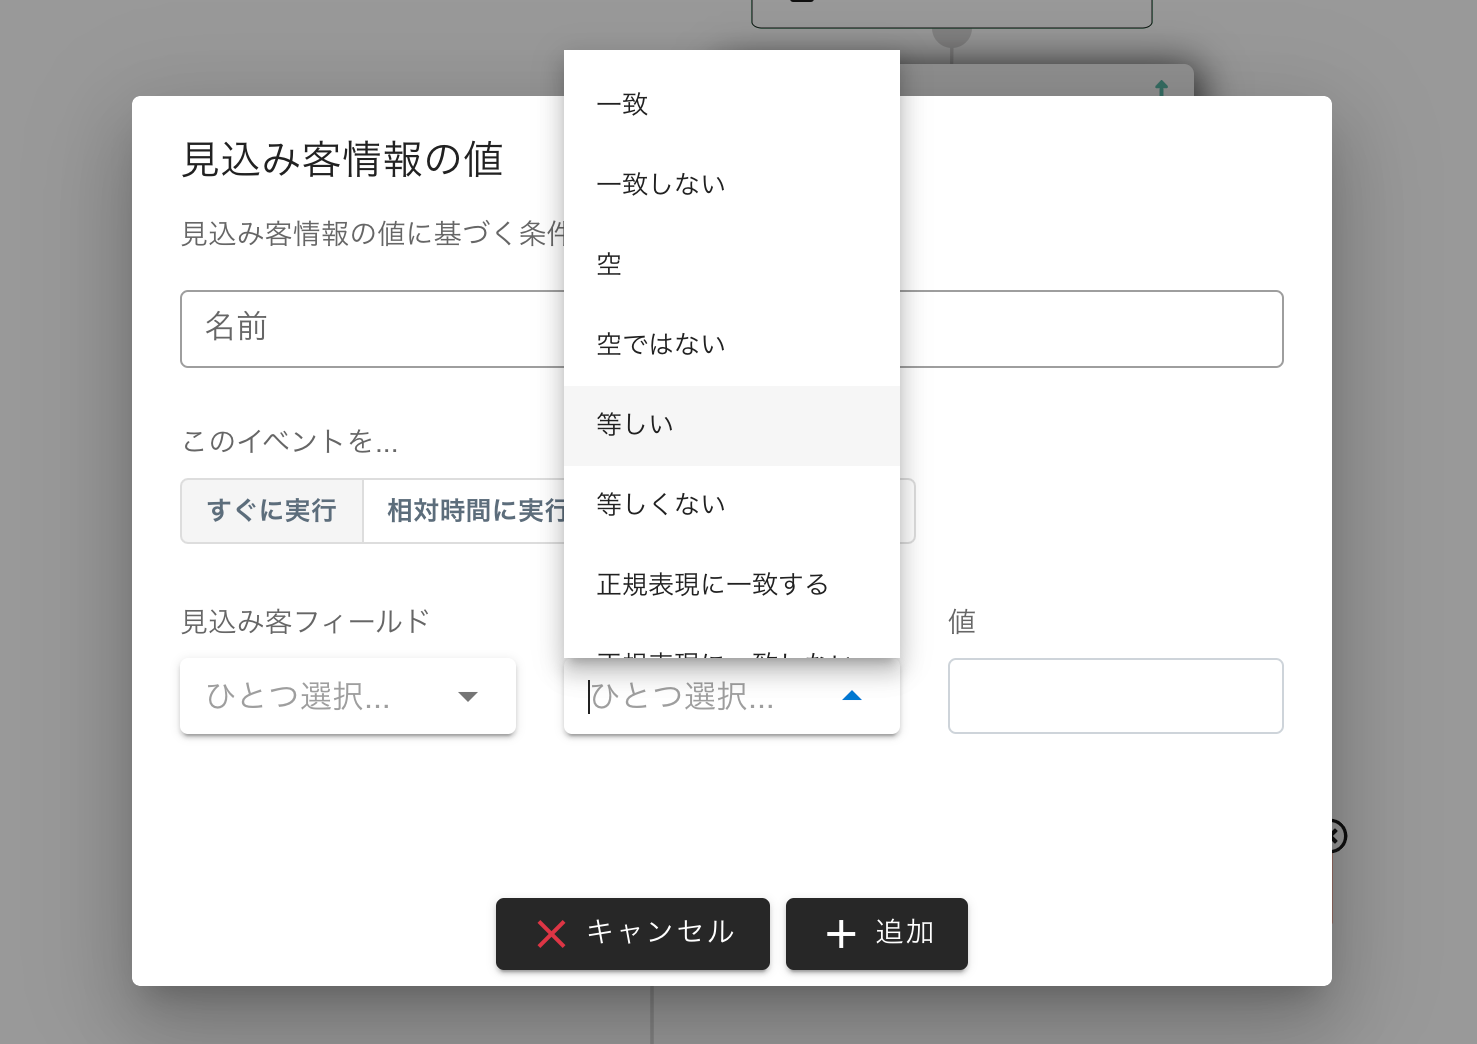Viewport: 1477px width, 1044px height.
Task: Focus the 名前 text field
Action: click(x=370, y=329)
